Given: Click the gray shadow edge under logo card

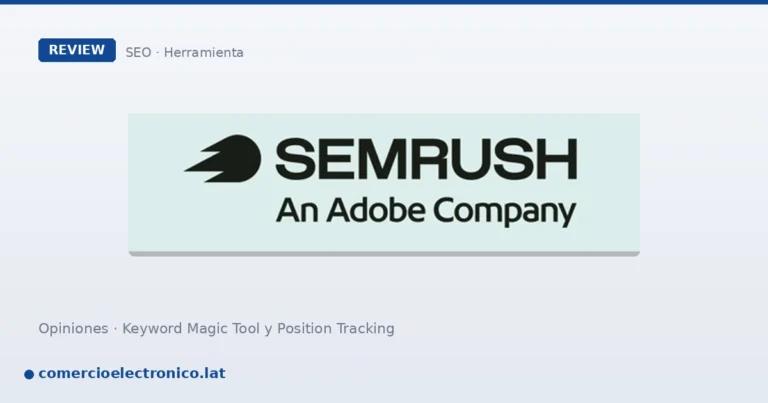Looking at the screenshot, I should [x=384, y=254].
